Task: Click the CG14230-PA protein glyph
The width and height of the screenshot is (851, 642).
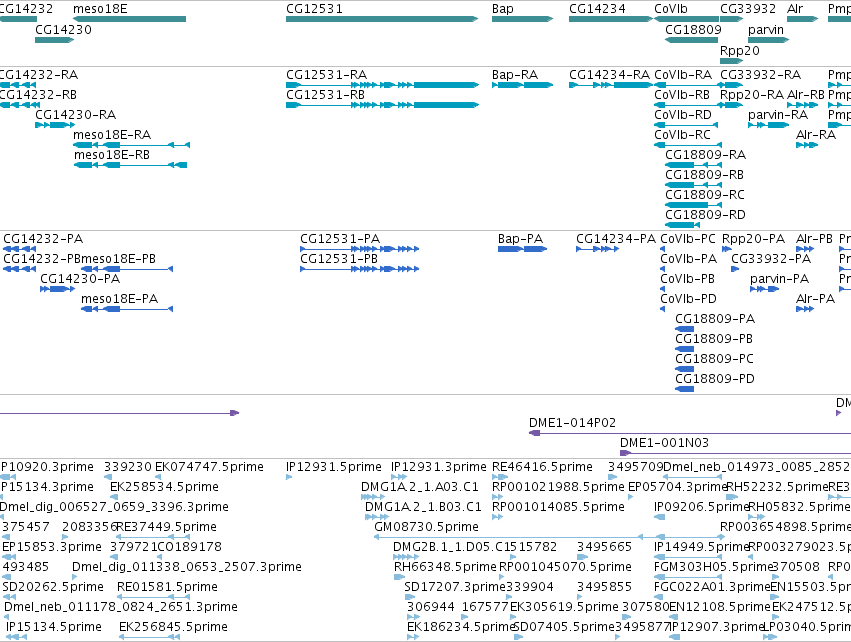Action: 57,289
